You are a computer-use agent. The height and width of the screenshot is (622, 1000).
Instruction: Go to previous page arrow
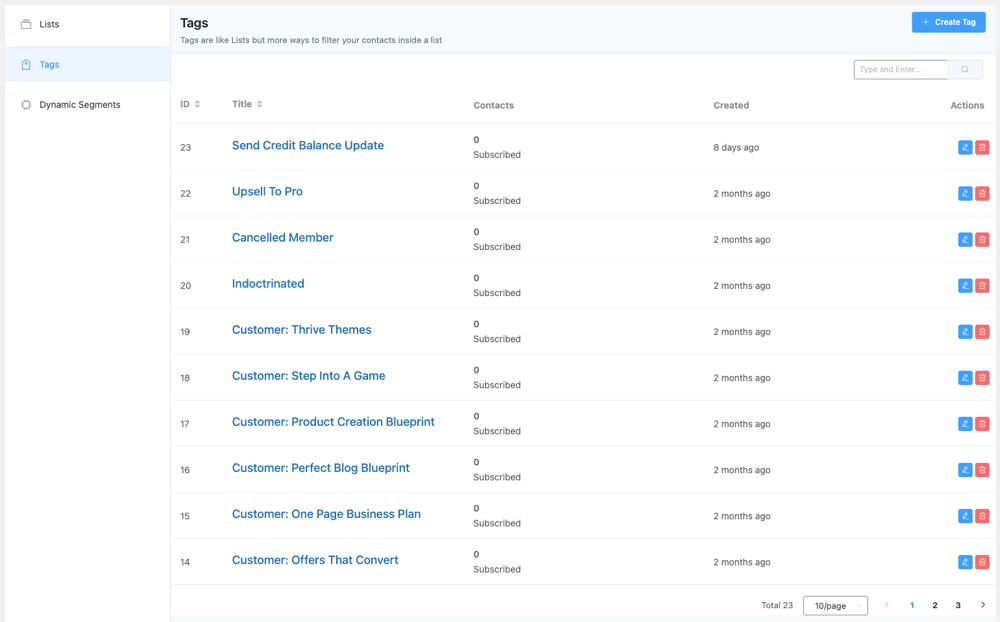pyautogui.click(x=886, y=605)
